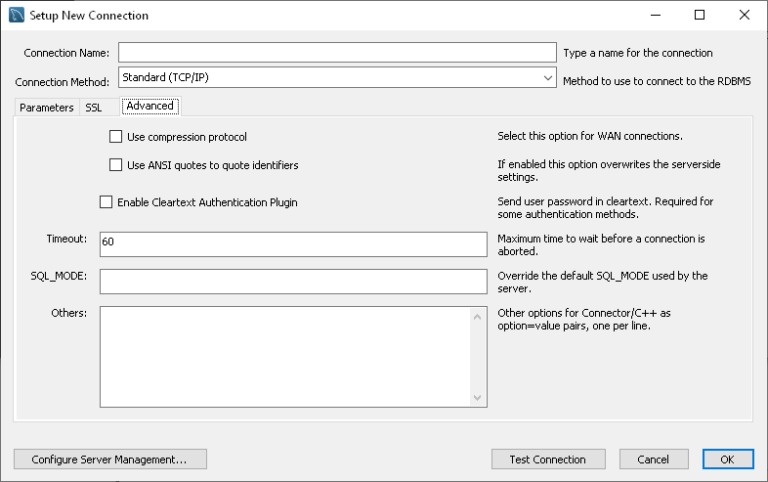Tick Use ANSI quotes to quote identifiers
Screen dimensions: 768x482
(116, 165)
